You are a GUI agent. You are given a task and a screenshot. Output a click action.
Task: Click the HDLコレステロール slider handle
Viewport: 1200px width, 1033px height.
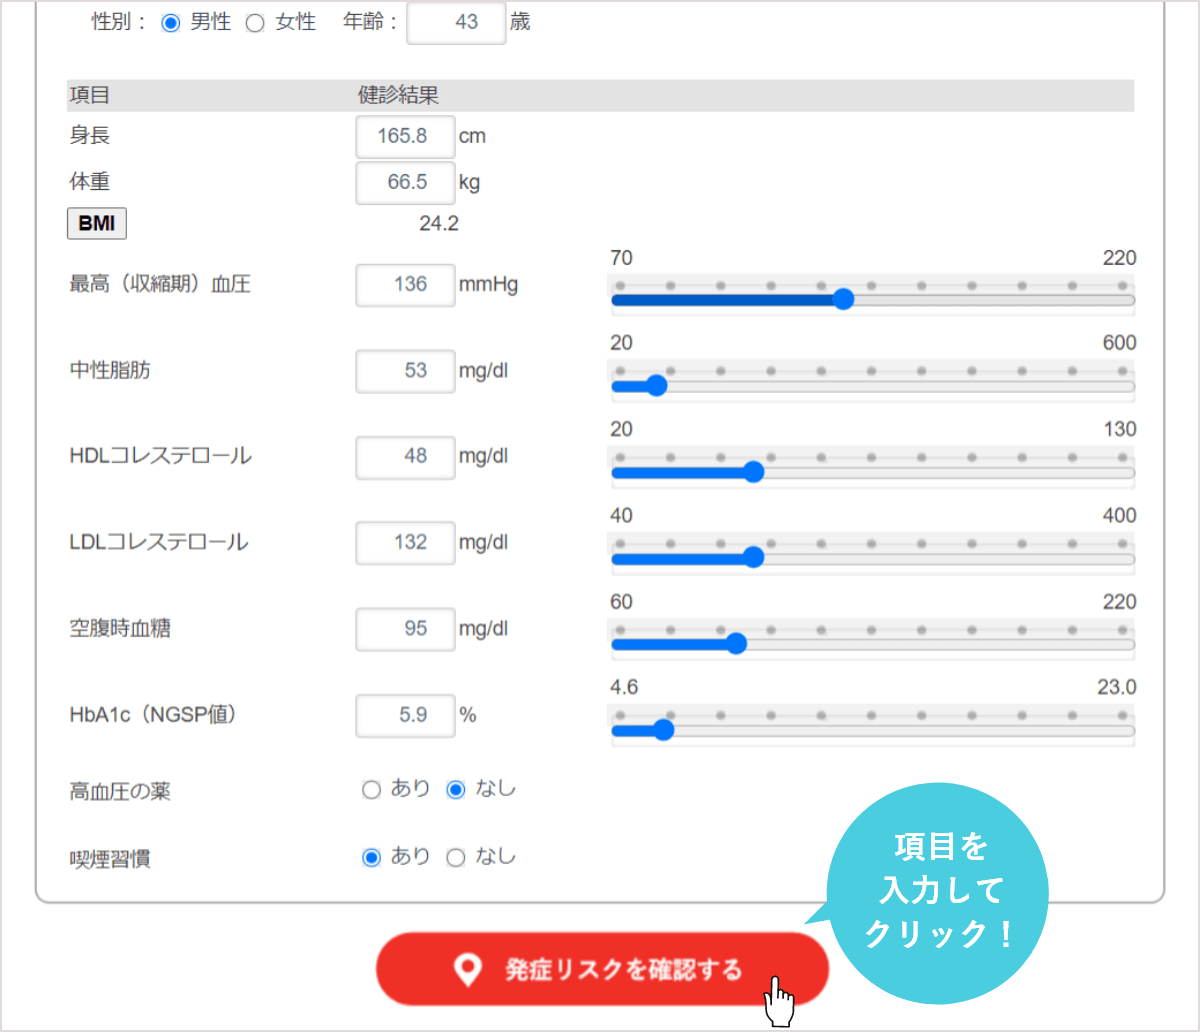point(754,471)
